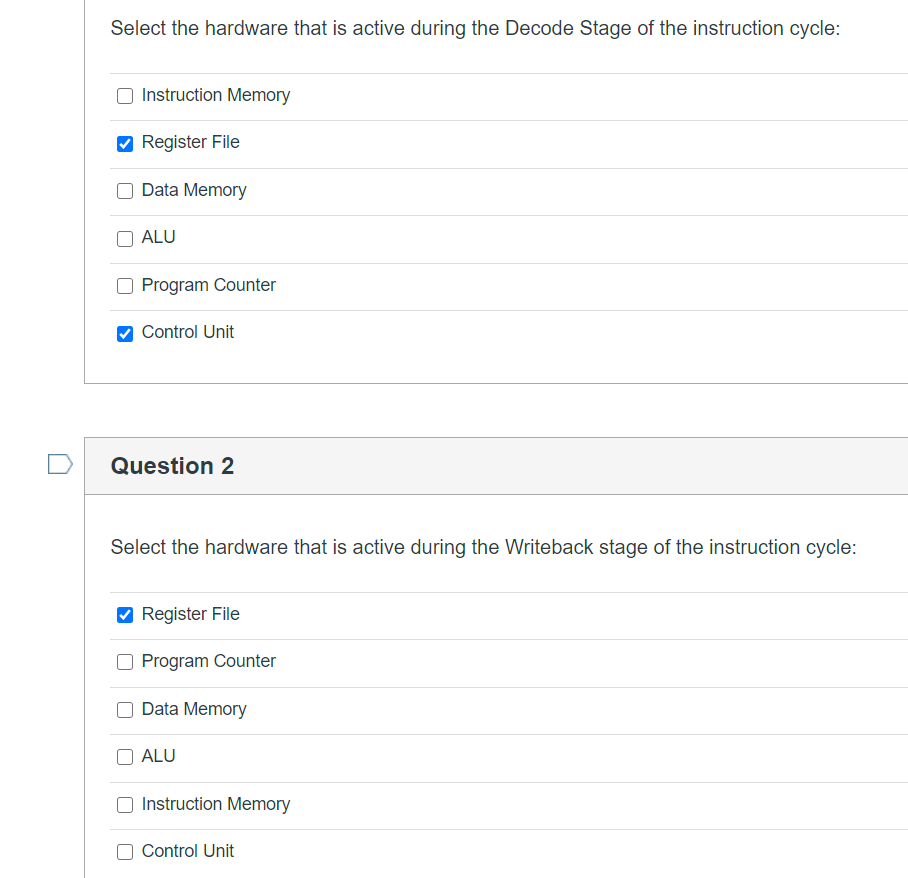The width and height of the screenshot is (908, 878).
Task: Select Program Counter in the Decode Stage question
Action: tap(124, 286)
